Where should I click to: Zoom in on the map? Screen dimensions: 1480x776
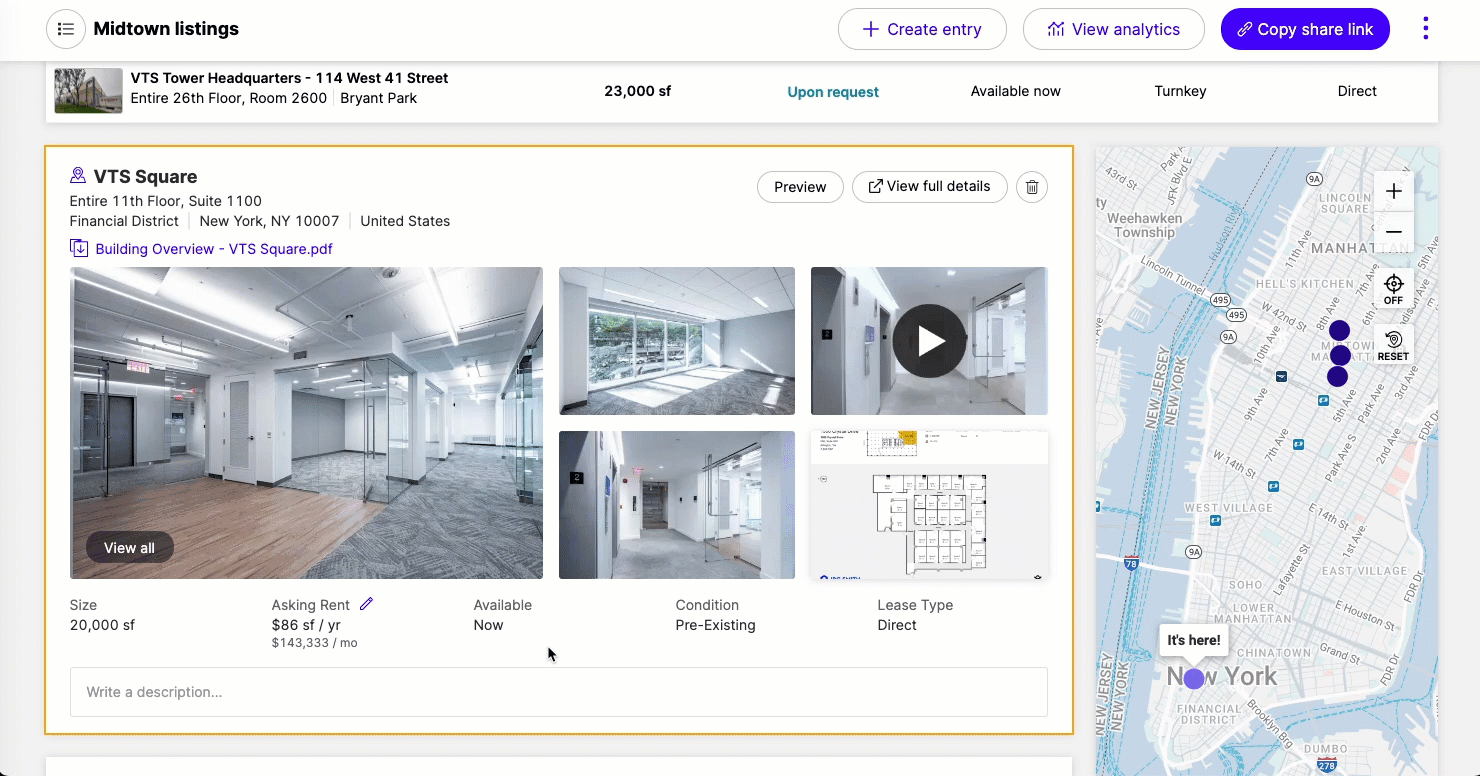(1394, 191)
